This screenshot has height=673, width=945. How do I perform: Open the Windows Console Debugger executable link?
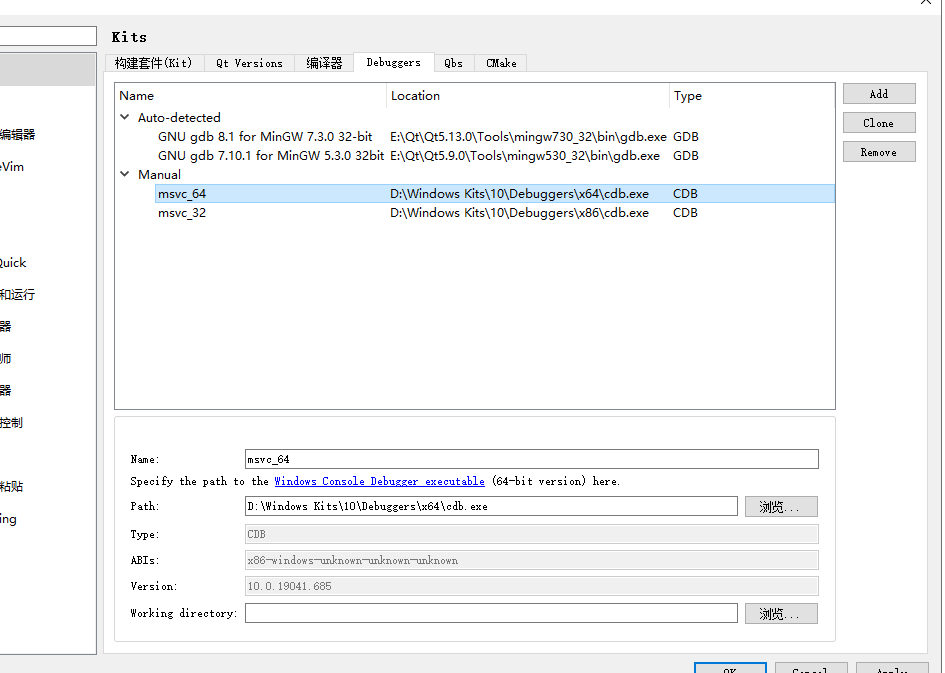379,481
